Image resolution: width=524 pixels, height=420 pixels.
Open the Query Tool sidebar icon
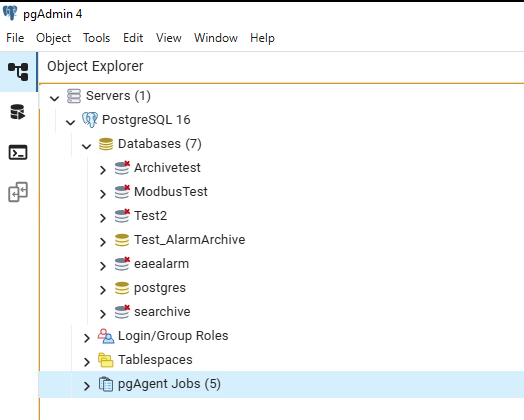(17, 112)
